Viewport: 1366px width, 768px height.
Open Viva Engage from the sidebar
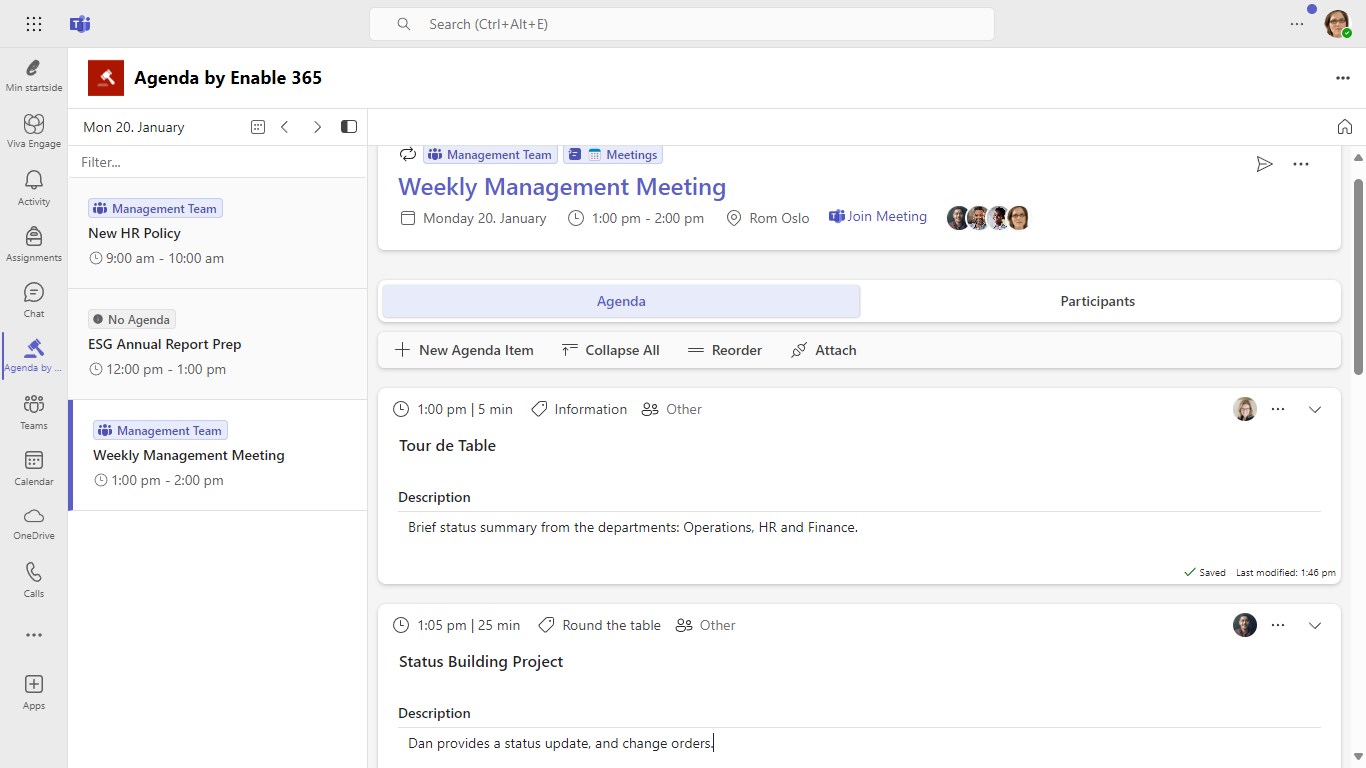[x=34, y=130]
